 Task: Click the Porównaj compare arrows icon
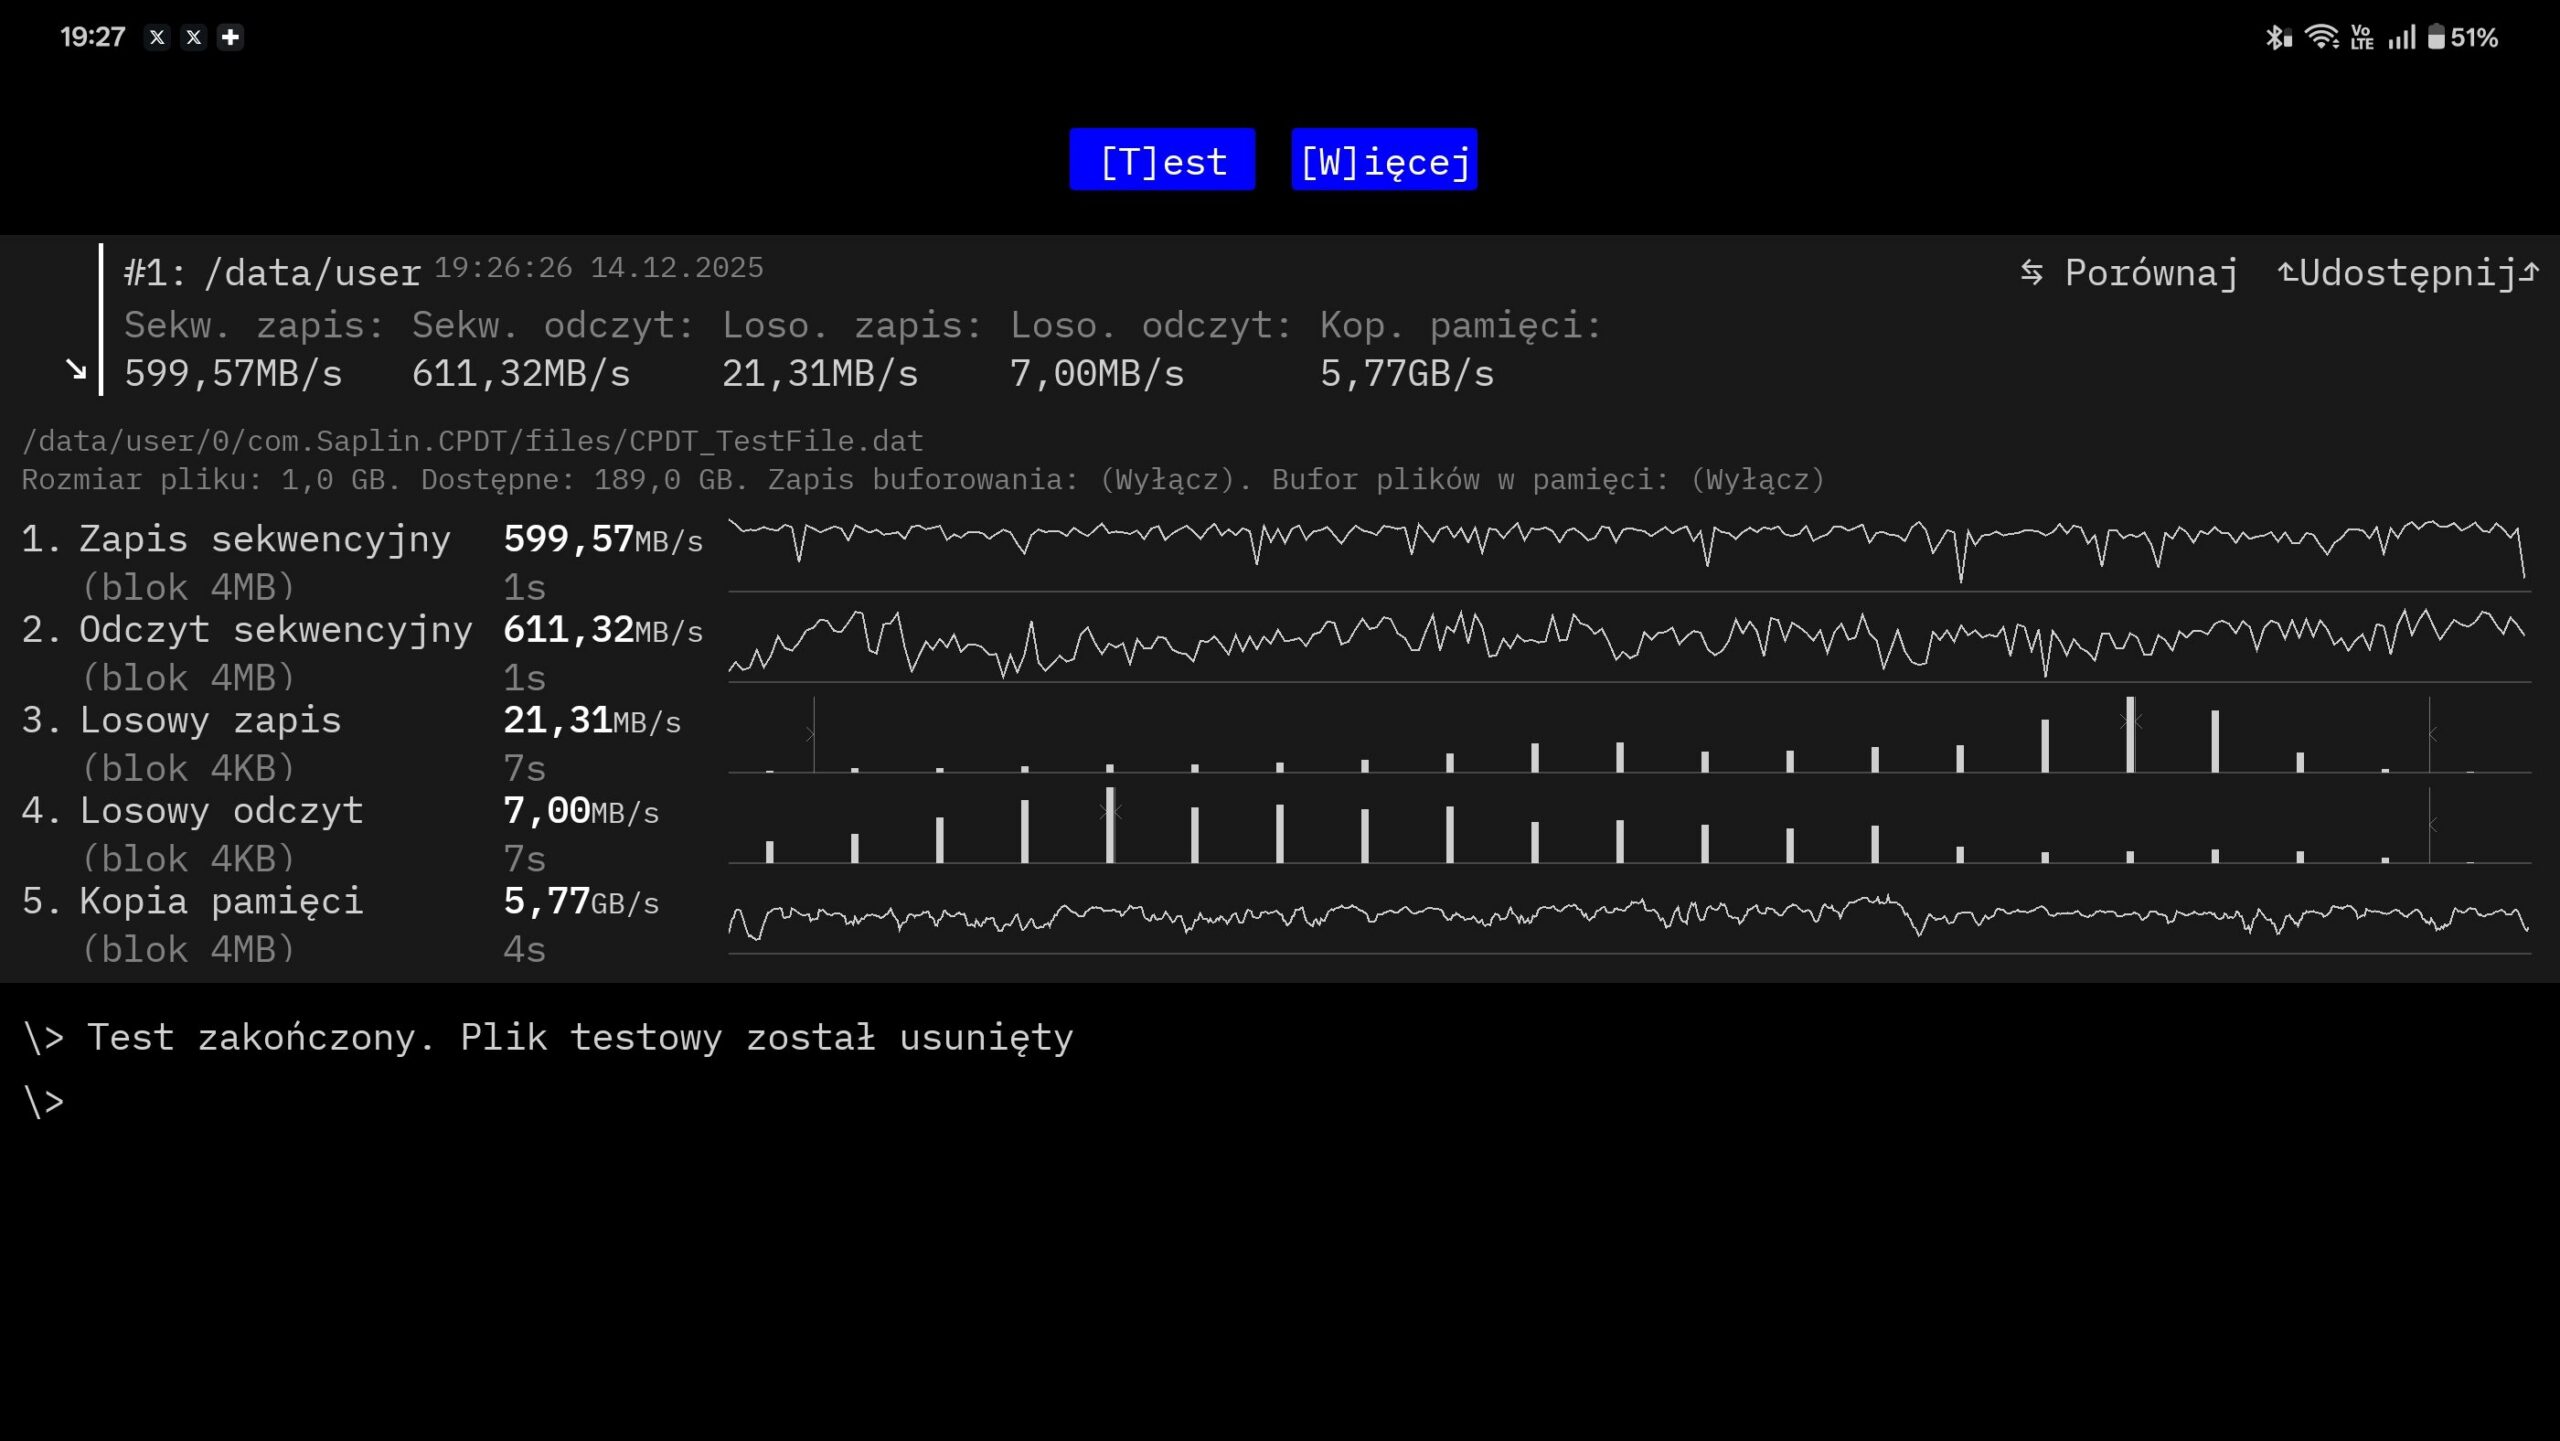2031,272
